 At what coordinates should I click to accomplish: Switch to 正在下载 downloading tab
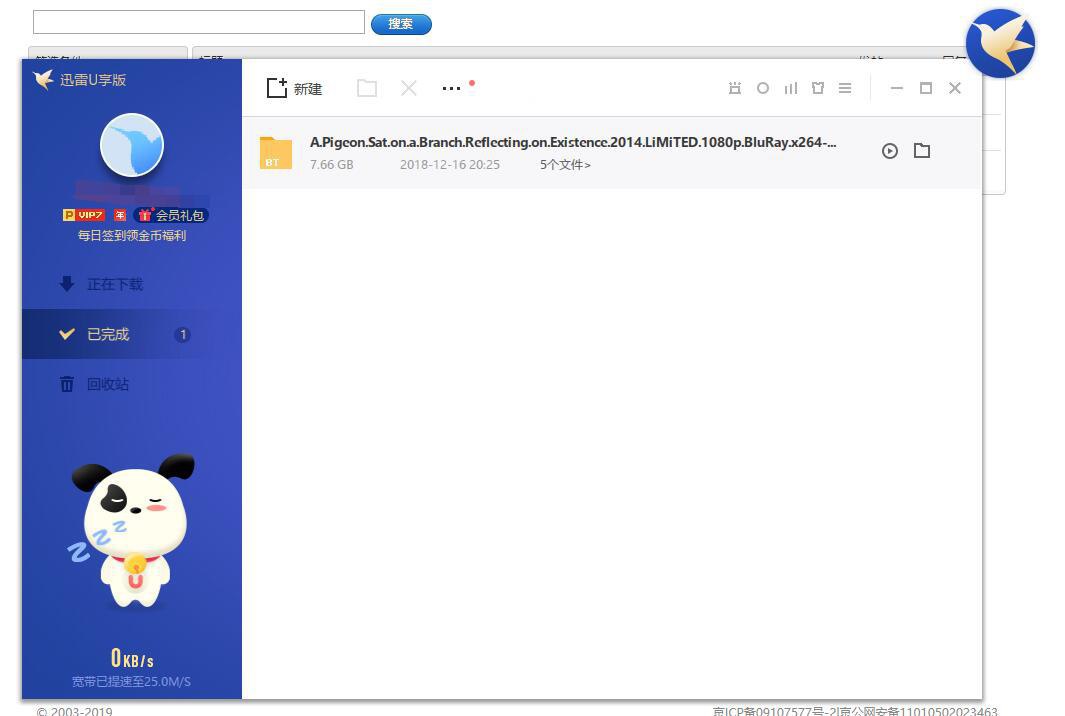pos(114,284)
